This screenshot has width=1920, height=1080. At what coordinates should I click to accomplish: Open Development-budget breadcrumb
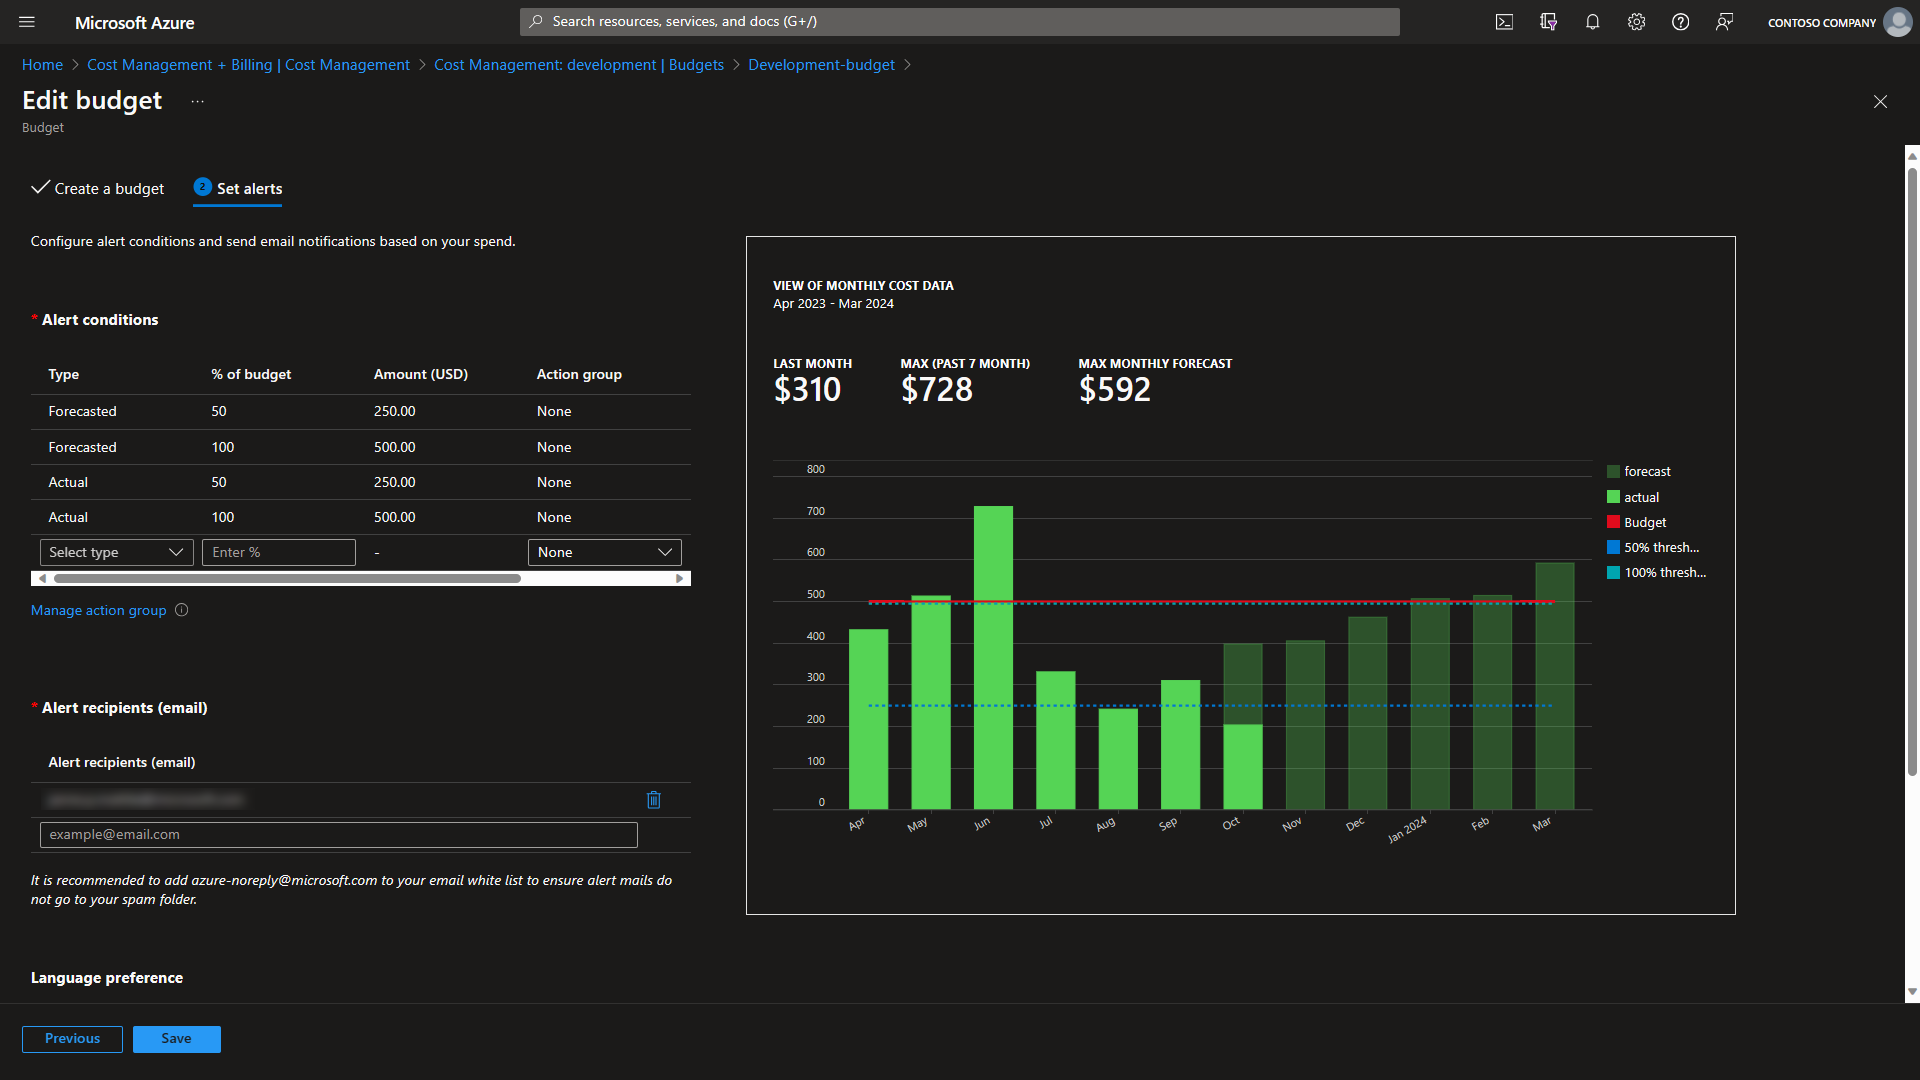pyautogui.click(x=821, y=65)
